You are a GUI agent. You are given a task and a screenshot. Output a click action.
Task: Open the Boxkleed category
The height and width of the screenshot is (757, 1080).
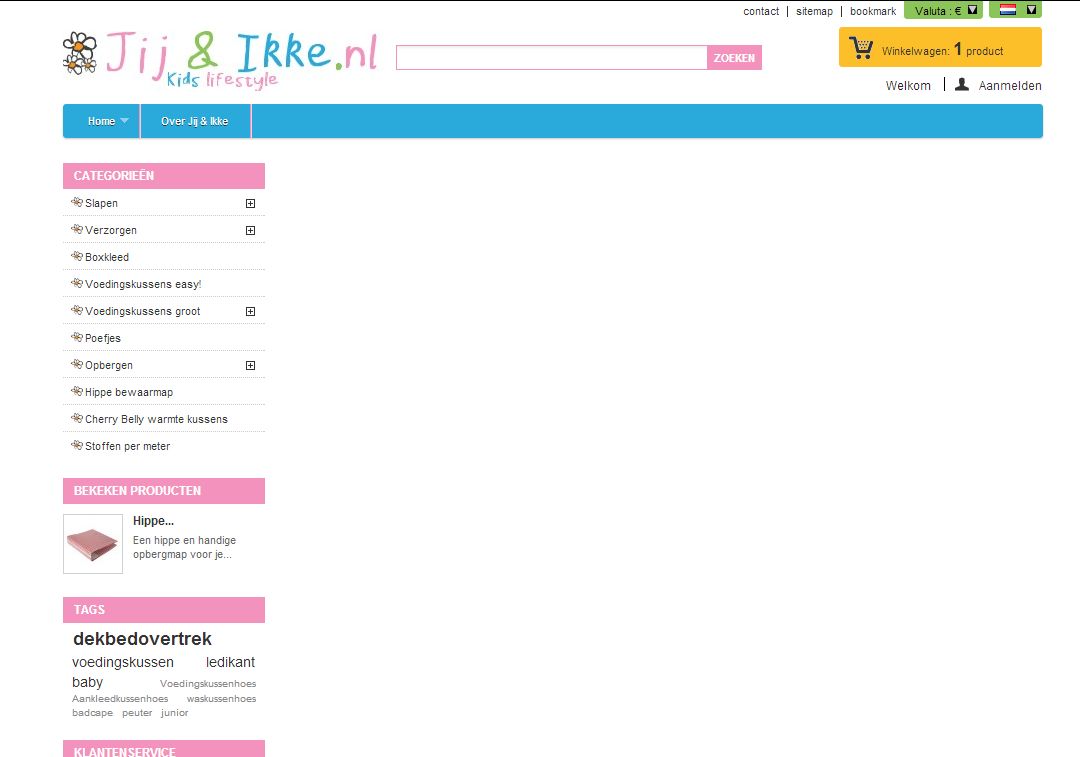[x=107, y=257]
